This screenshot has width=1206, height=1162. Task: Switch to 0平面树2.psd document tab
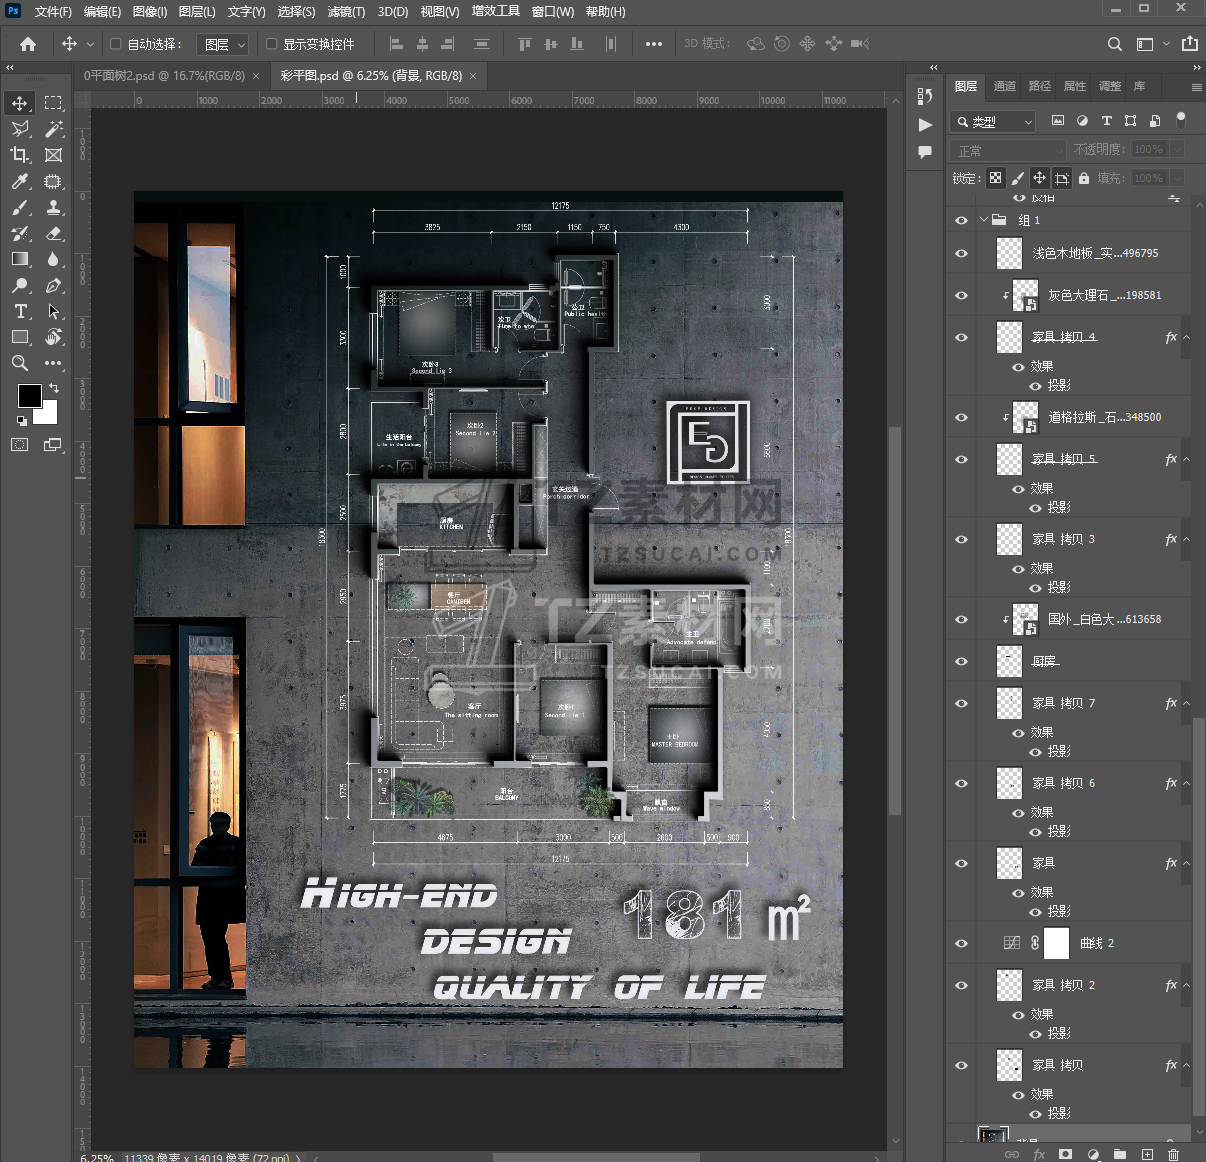164,76
